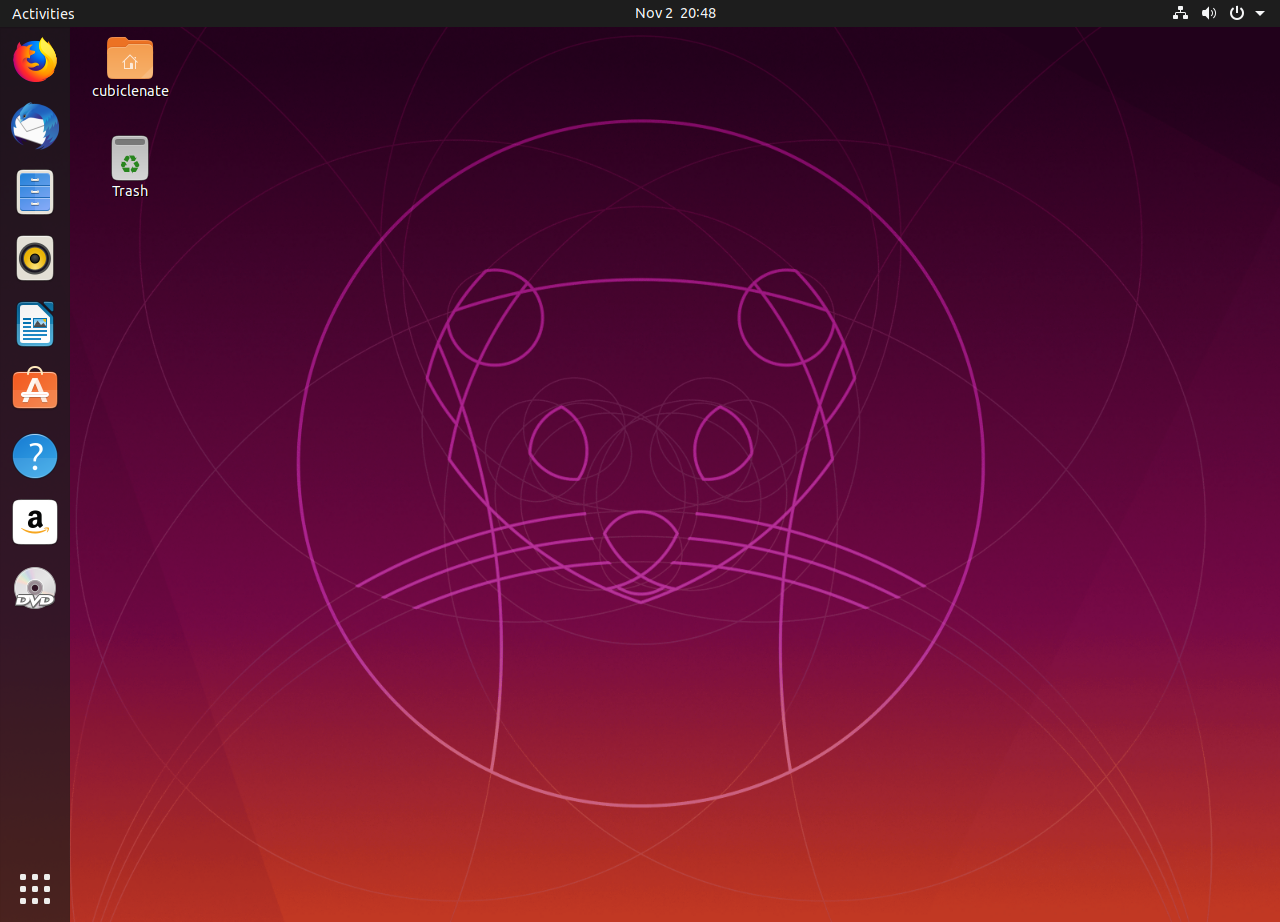The width and height of the screenshot is (1280, 922).
Task: Open the Files application icon
Action: [35, 192]
